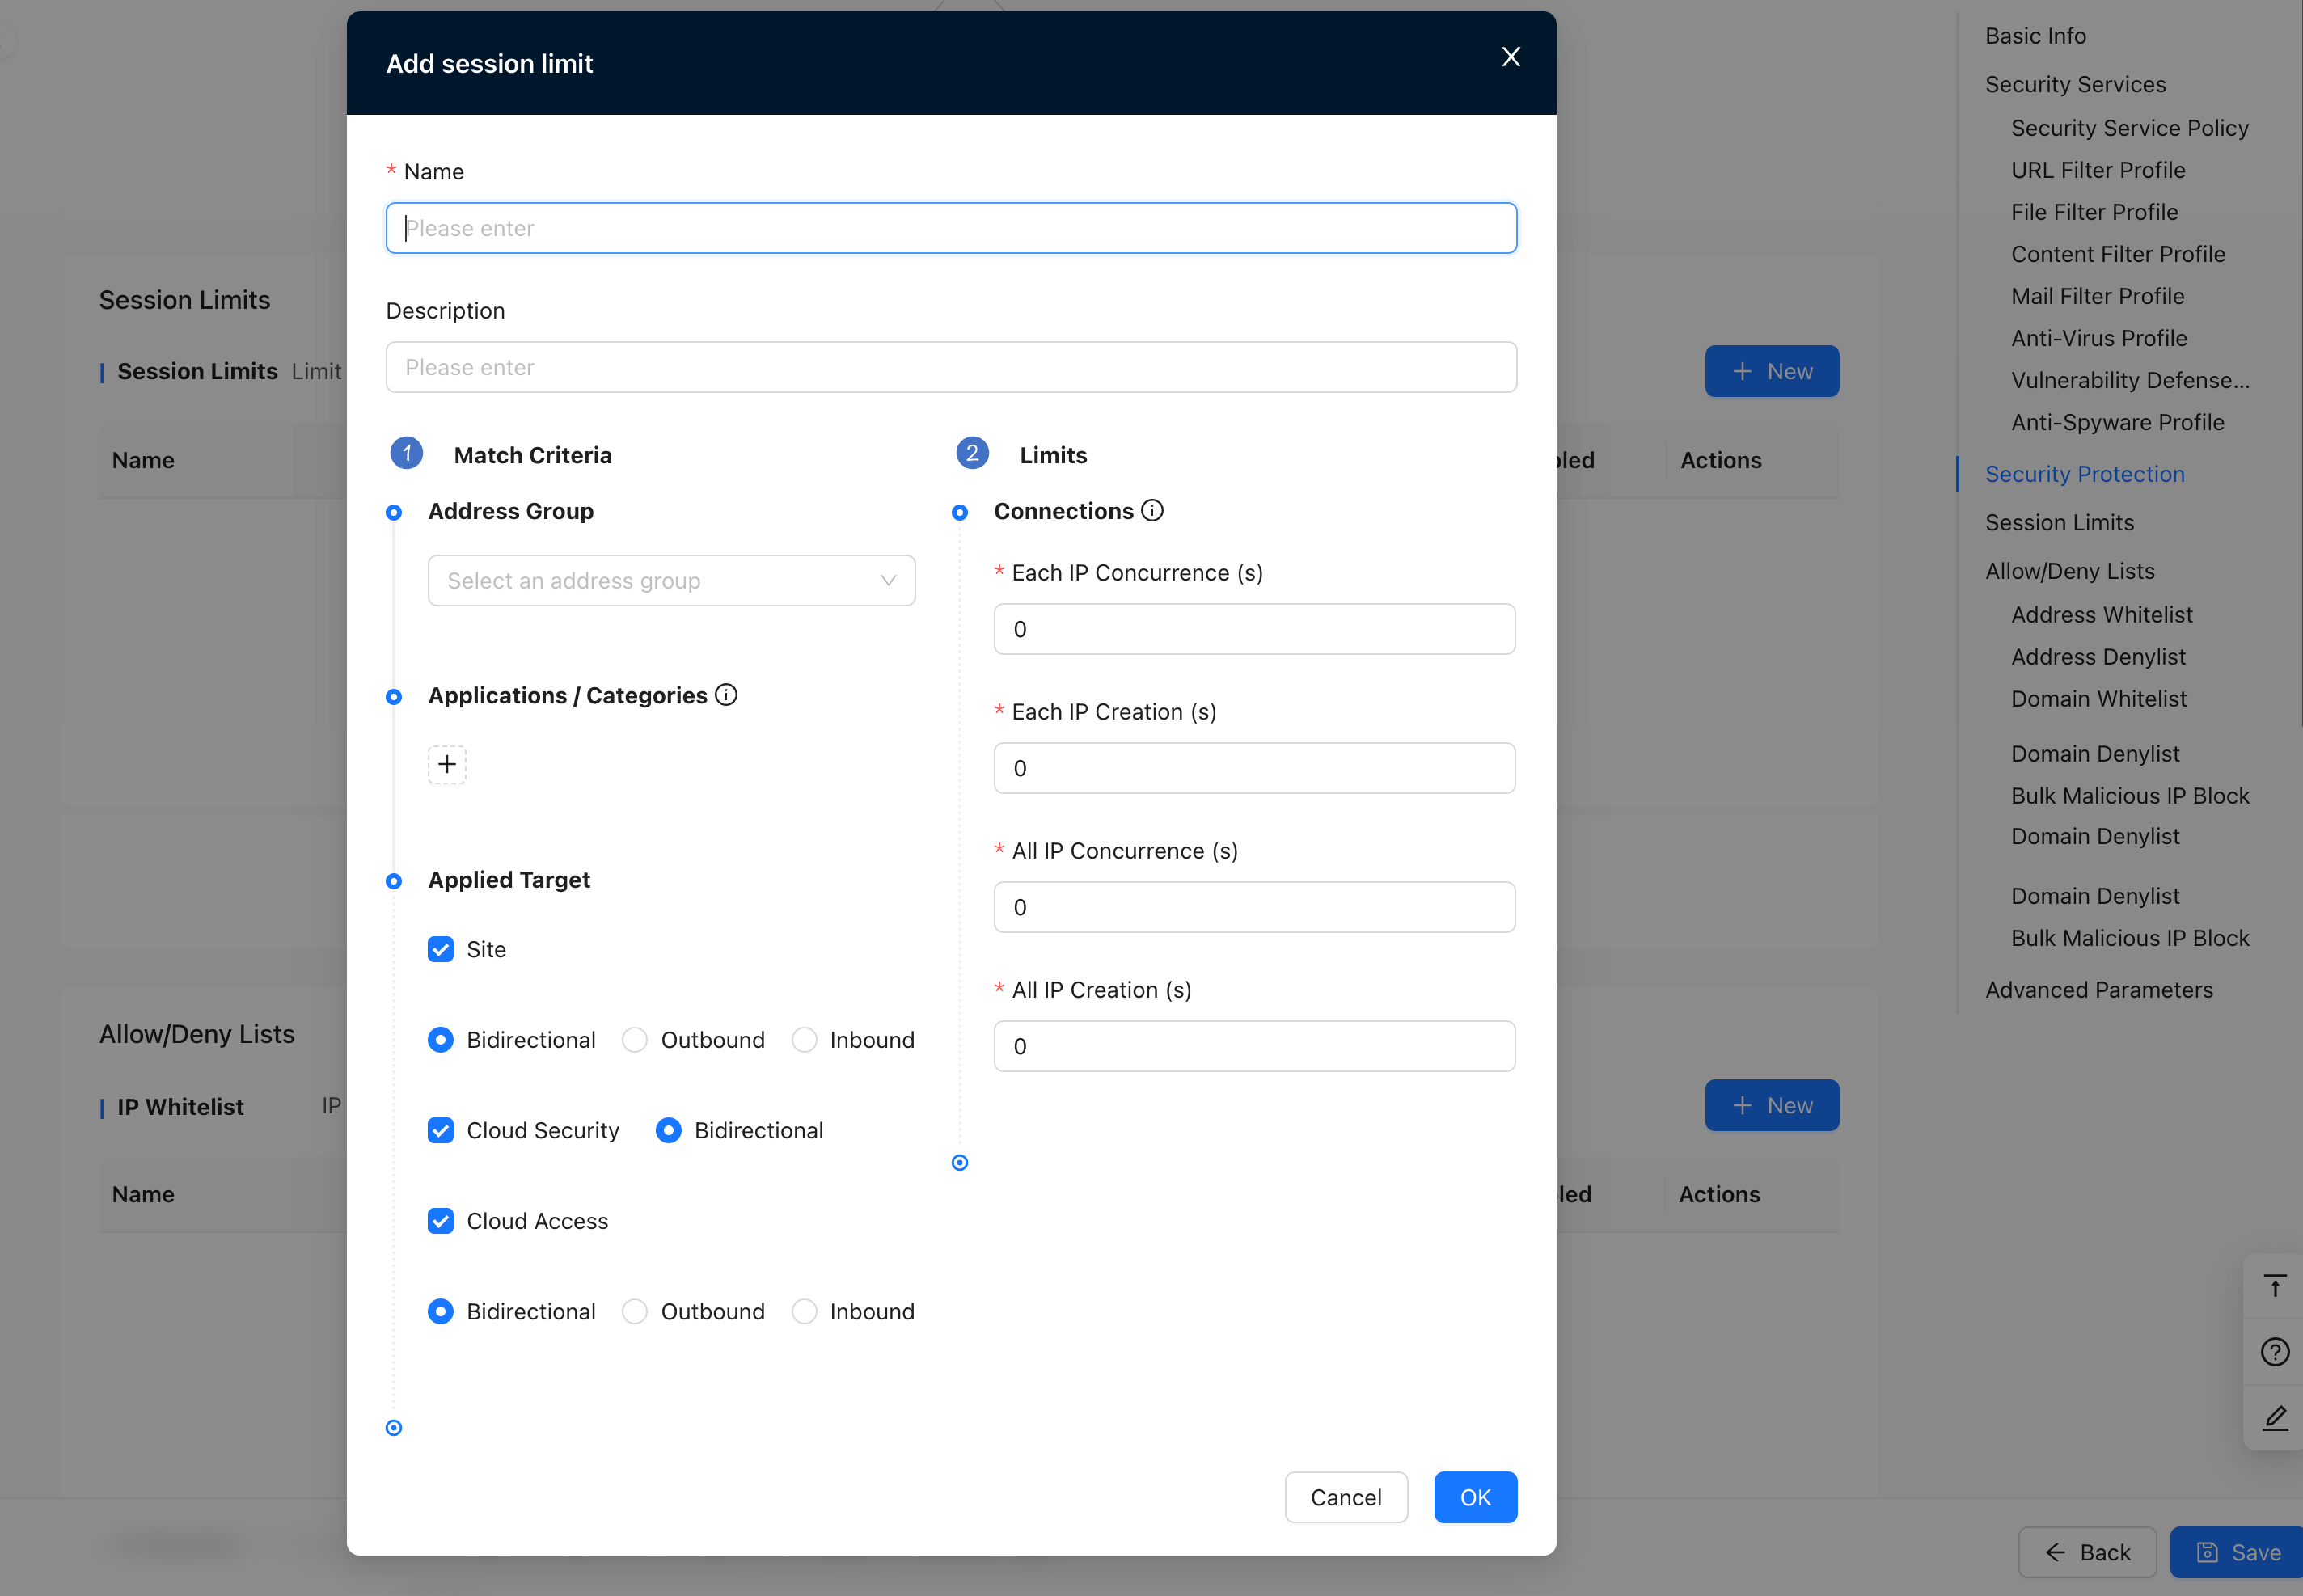Image resolution: width=2303 pixels, height=1596 pixels.
Task: Click the scroll-to-top arrow icon
Action: [x=2275, y=1286]
